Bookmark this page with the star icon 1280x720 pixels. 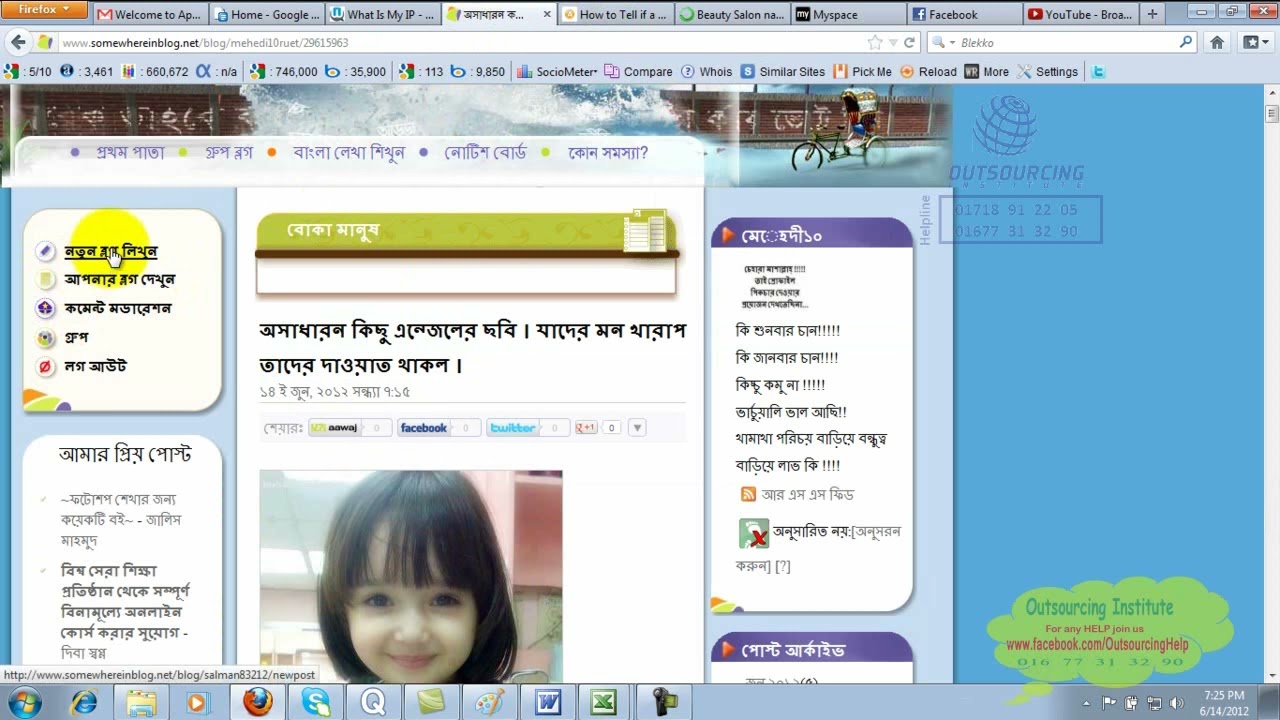click(875, 43)
